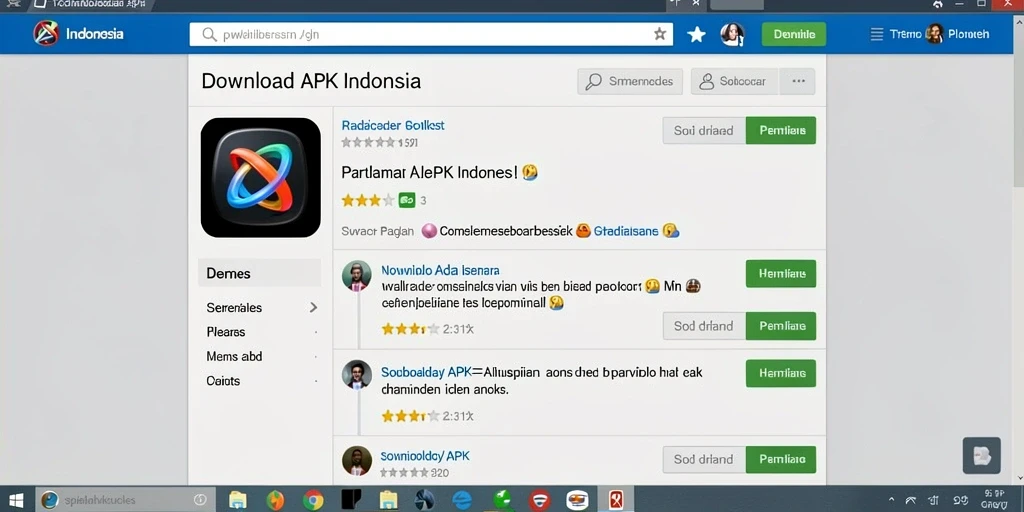Click the orange emoji before Gtadiaisane
Viewport: 1024px width, 512px height.
[583, 231]
